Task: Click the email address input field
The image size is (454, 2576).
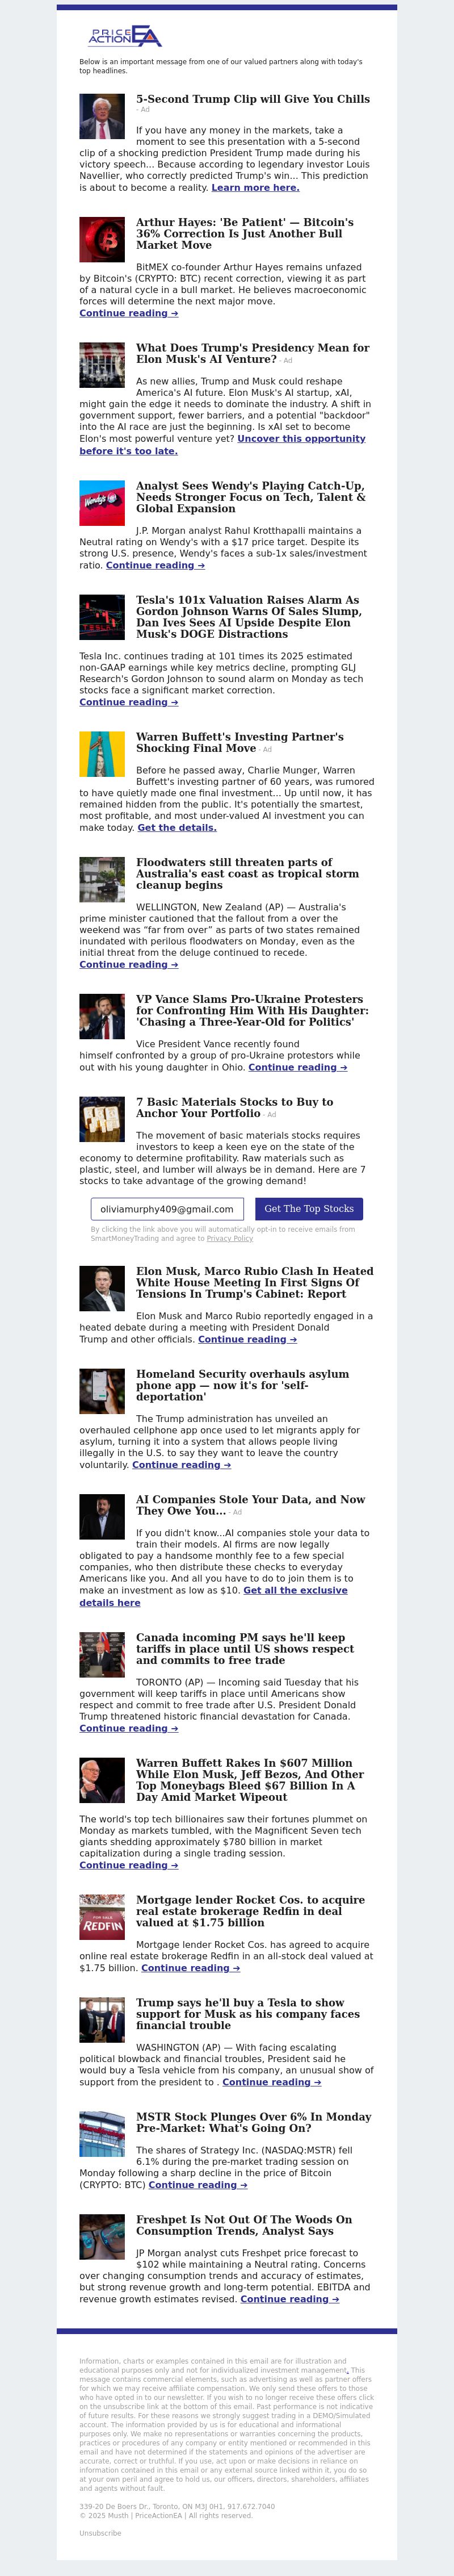Action: coord(168,1209)
